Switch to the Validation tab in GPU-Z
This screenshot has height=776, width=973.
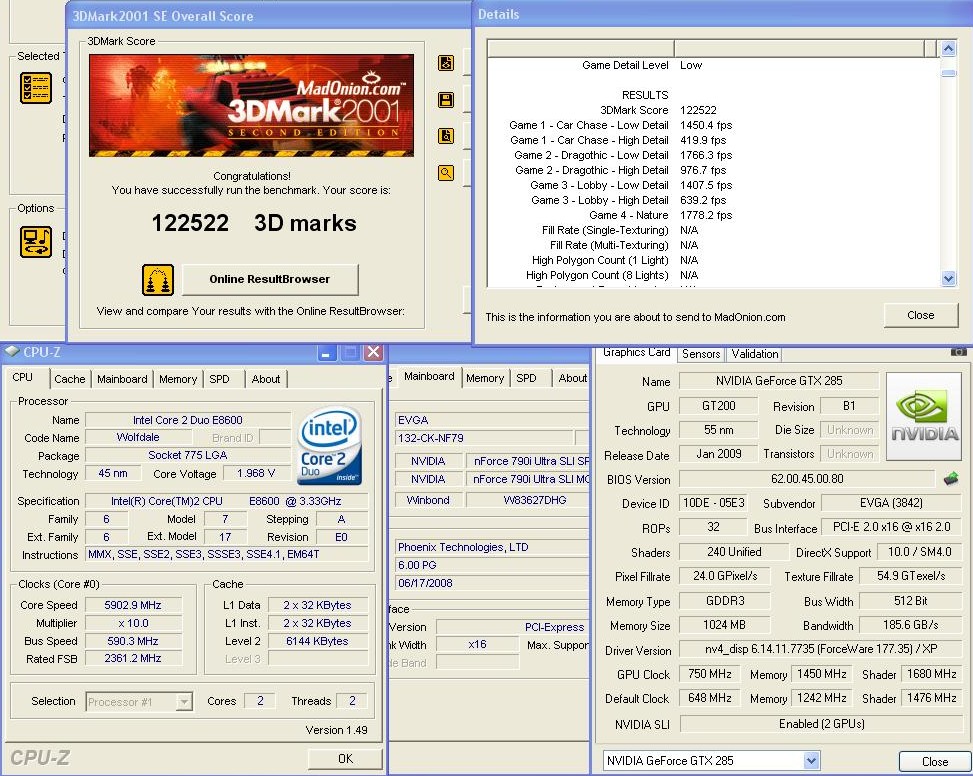tap(755, 354)
